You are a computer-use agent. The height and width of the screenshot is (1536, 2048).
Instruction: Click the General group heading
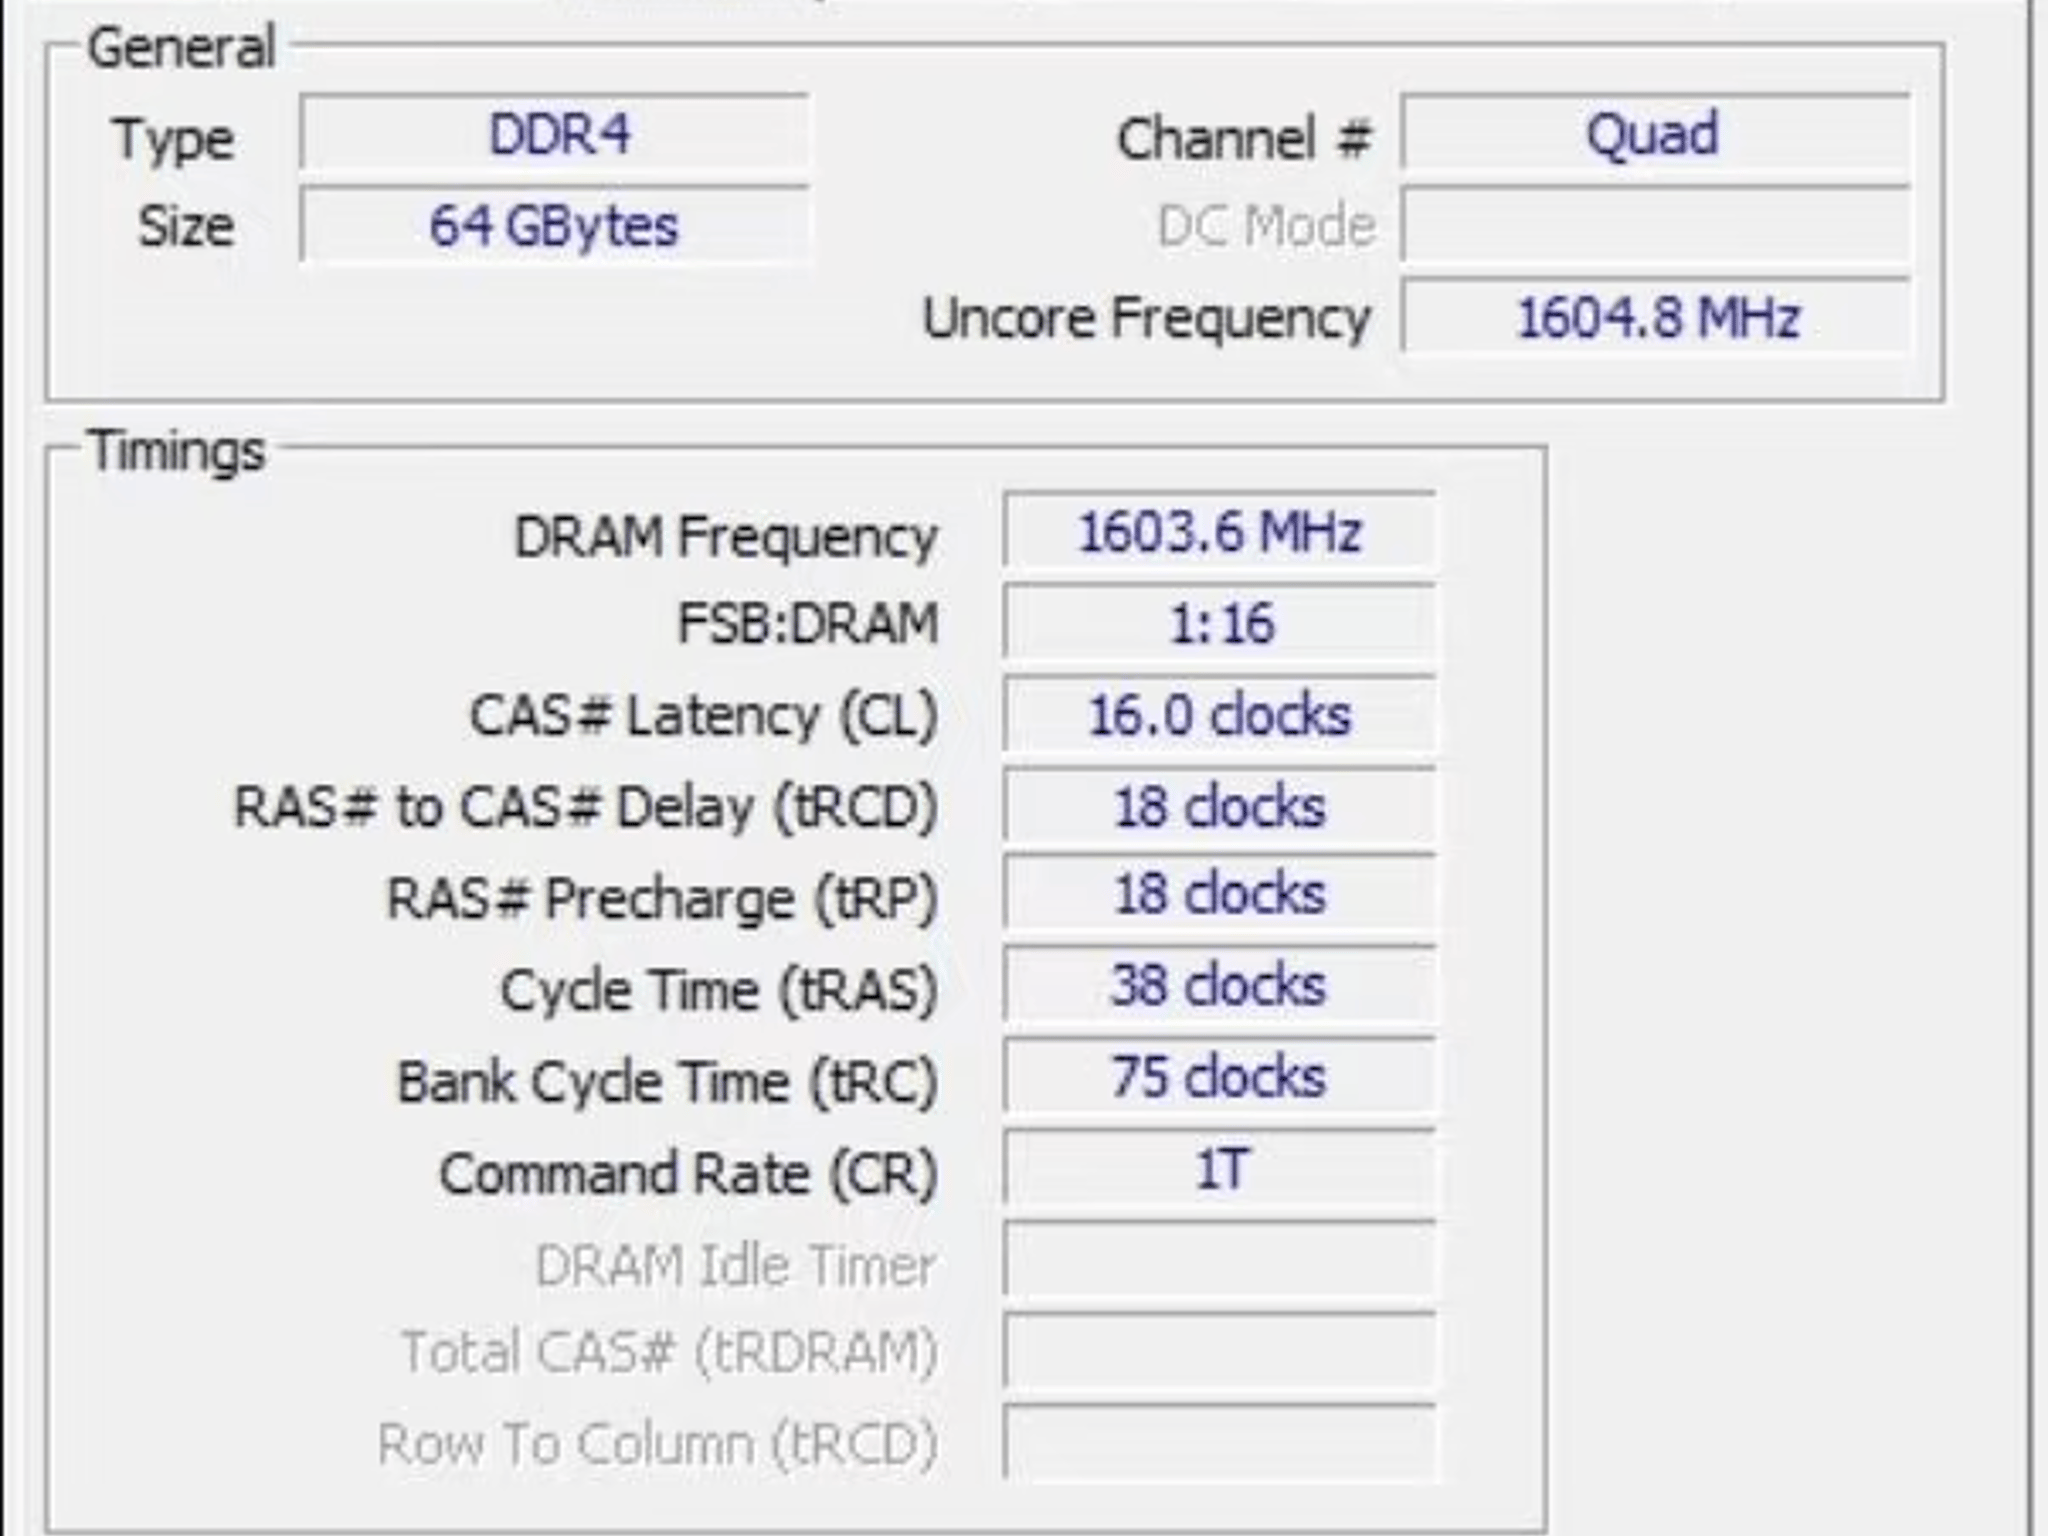click(x=181, y=48)
